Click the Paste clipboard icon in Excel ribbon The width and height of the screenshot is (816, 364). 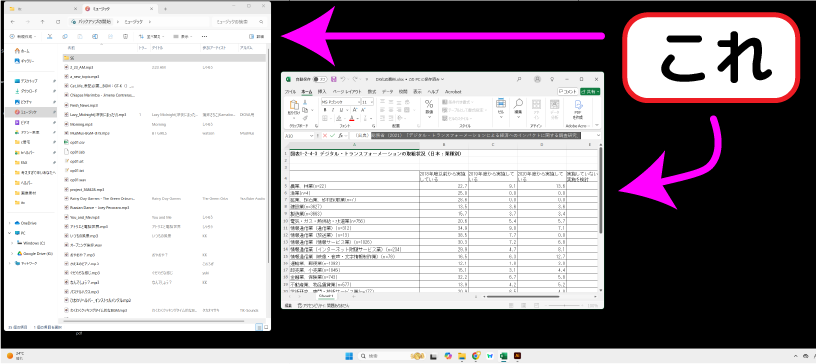(x=294, y=106)
